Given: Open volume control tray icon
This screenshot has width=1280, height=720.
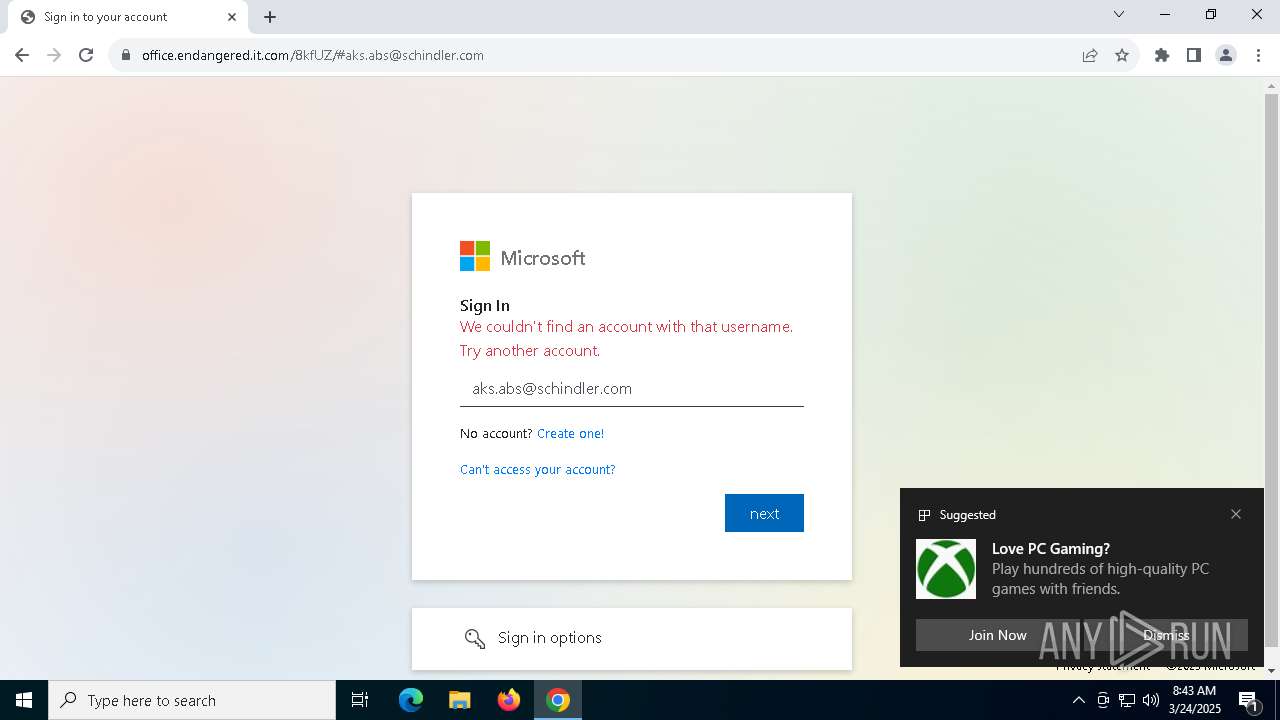Looking at the screenshot, I should [1151, 700].
